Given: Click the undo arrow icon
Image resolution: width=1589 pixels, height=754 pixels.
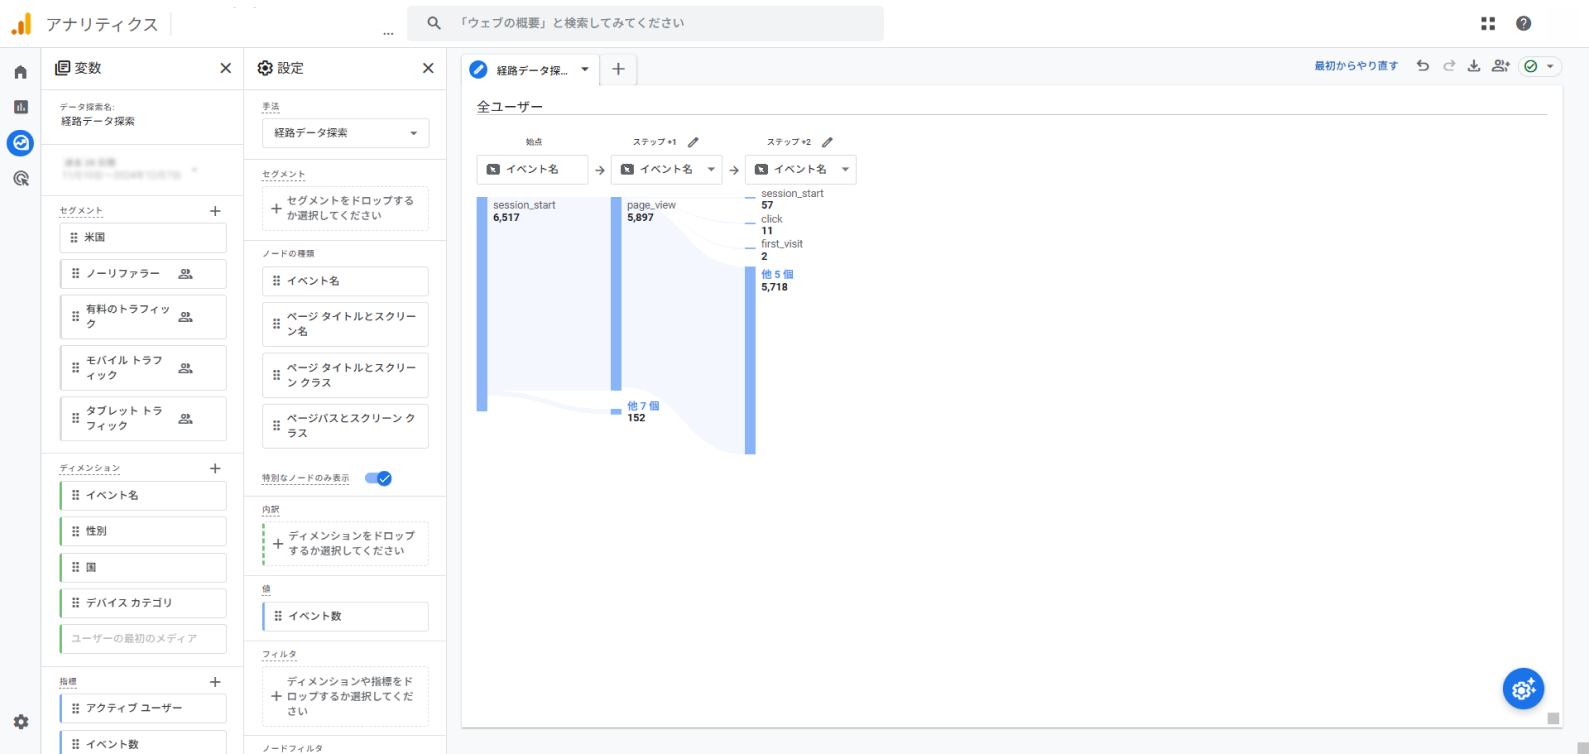Looking at the screenshot, I should (x=1422, y=66).
